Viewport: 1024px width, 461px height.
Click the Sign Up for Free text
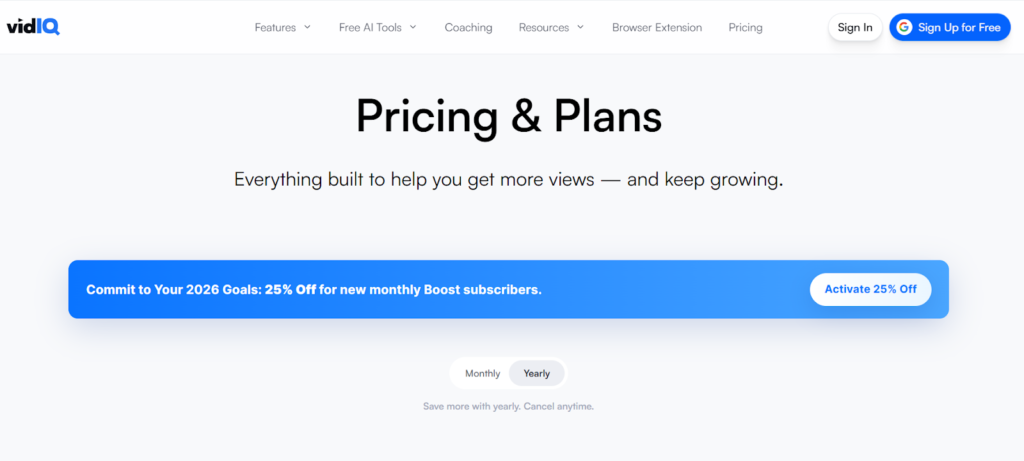click(959, 27)
